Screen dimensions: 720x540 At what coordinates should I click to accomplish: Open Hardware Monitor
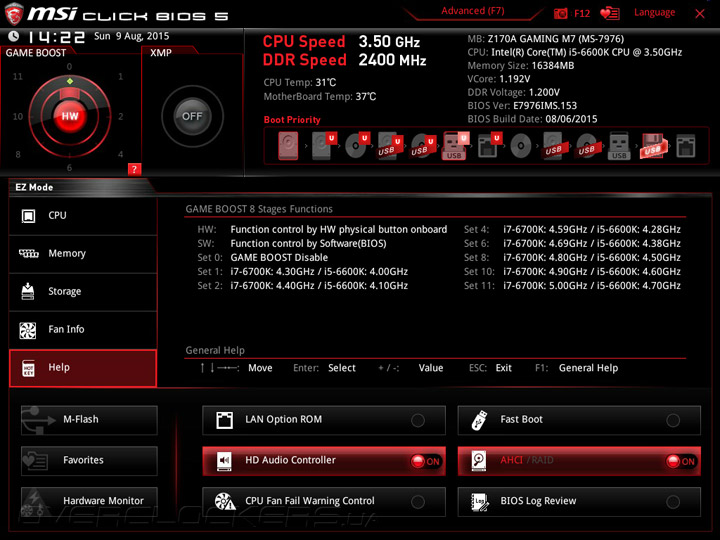[x=89, y=501]
